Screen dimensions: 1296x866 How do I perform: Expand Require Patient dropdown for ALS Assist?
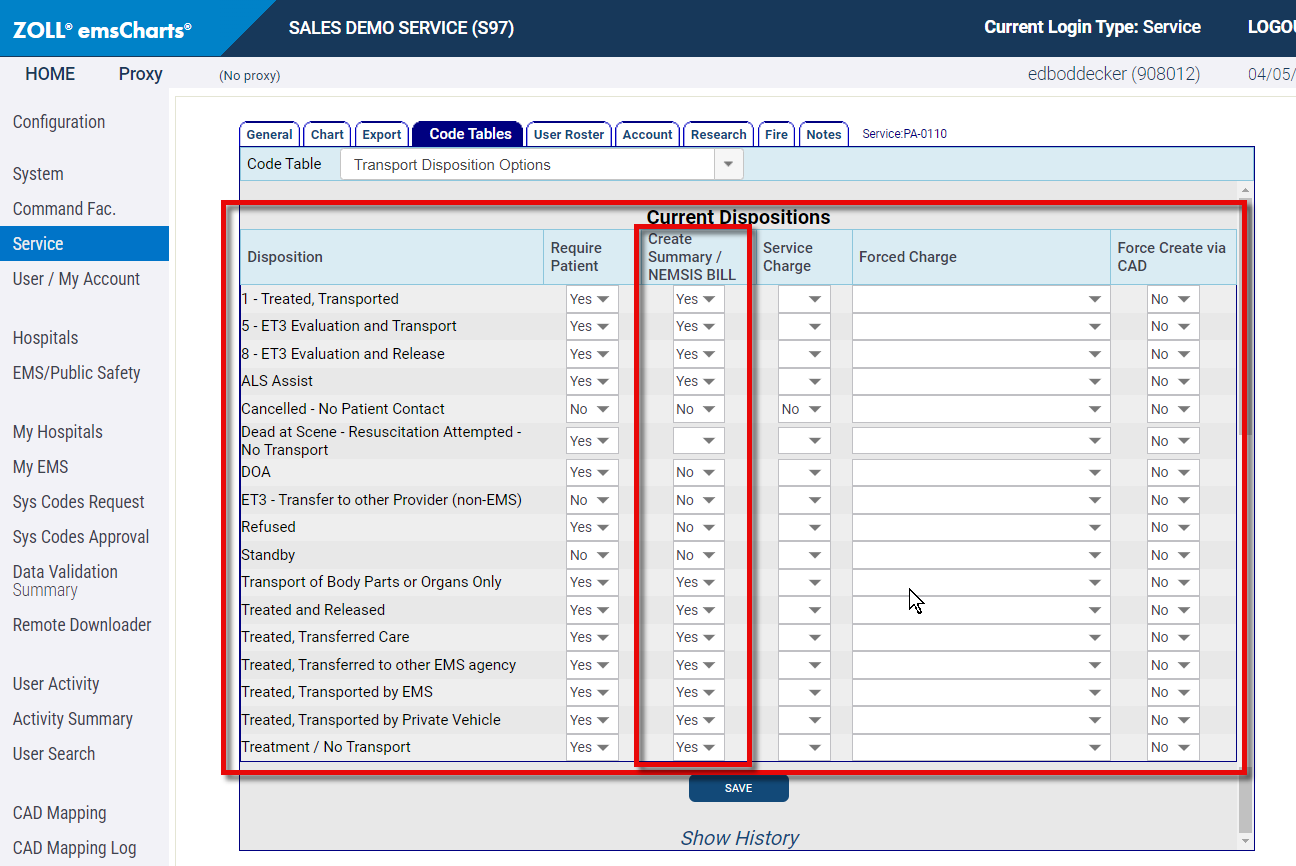point(591,381)
